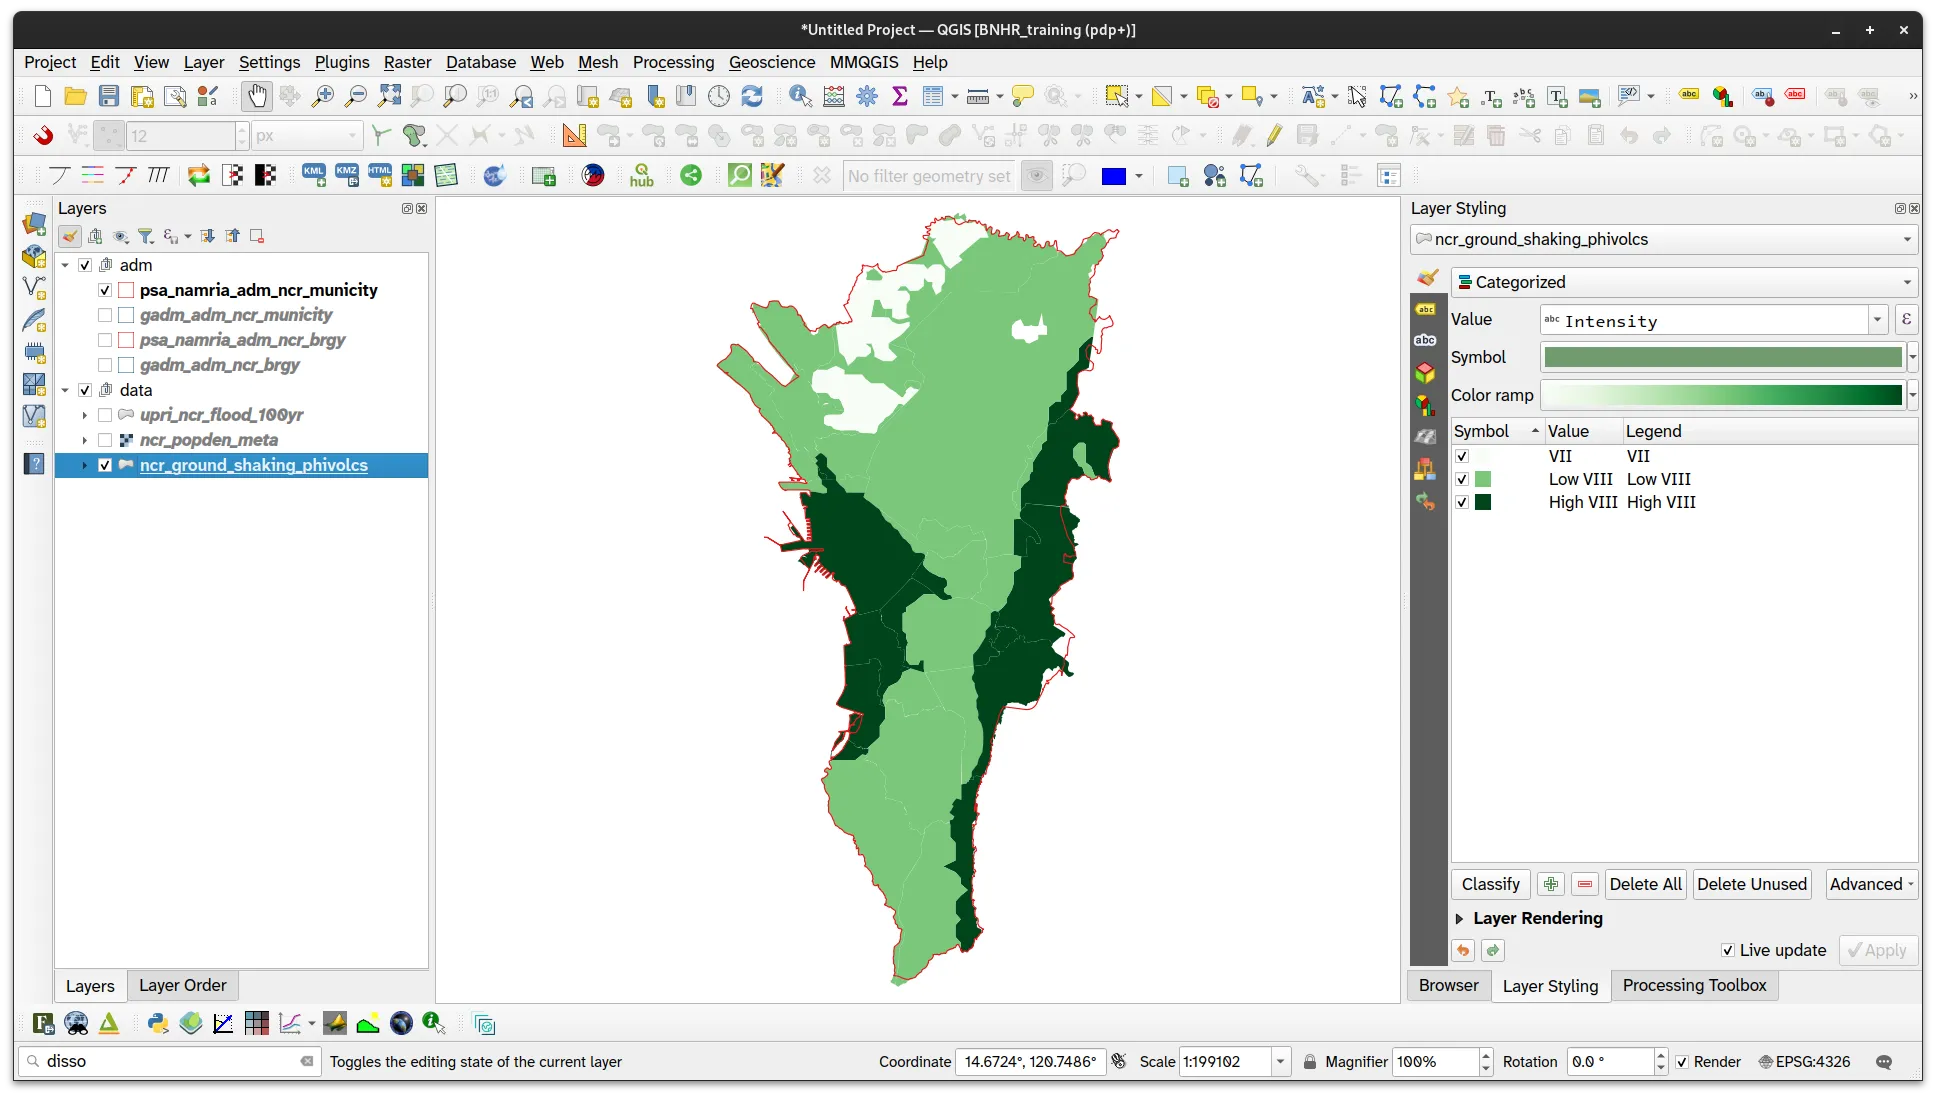Uncheck the psa_namria_adm_ncr_municity layer
Image resolution: width=1936 pixels, height=1097 pixels.
(105, 290)
